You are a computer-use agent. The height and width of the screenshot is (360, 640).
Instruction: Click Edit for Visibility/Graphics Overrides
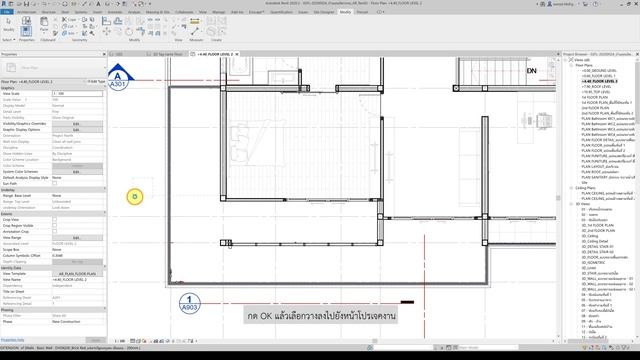click(77, 124)
